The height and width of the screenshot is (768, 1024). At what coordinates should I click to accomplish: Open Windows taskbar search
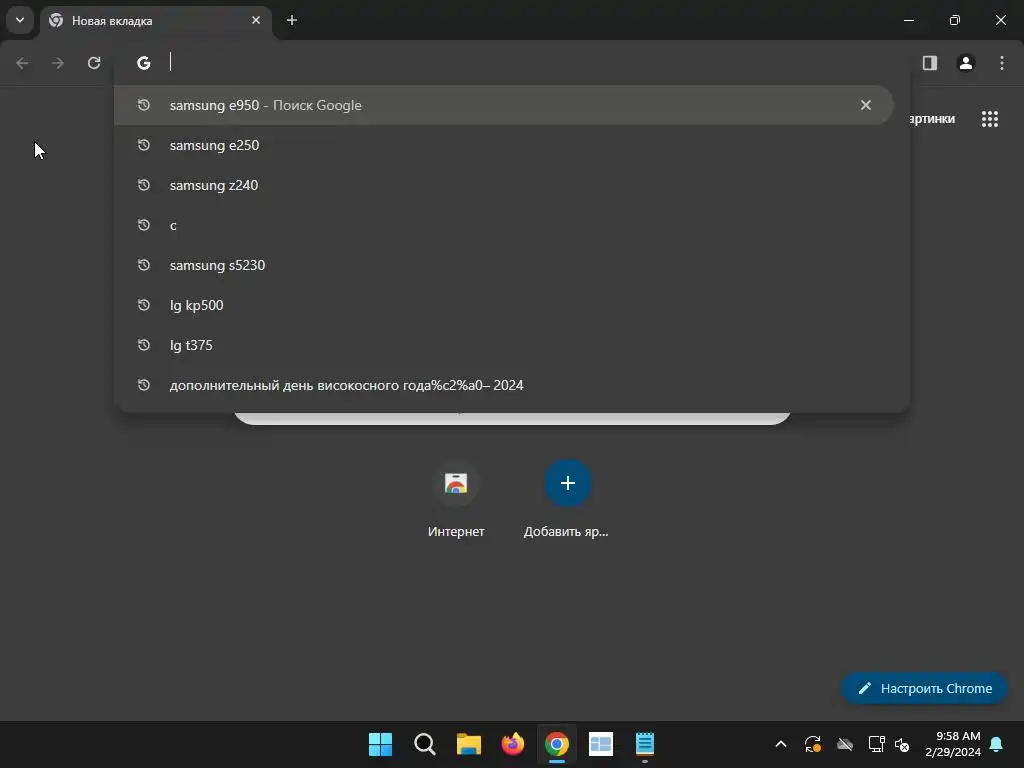pyautogui.click(x=424, y=744)
